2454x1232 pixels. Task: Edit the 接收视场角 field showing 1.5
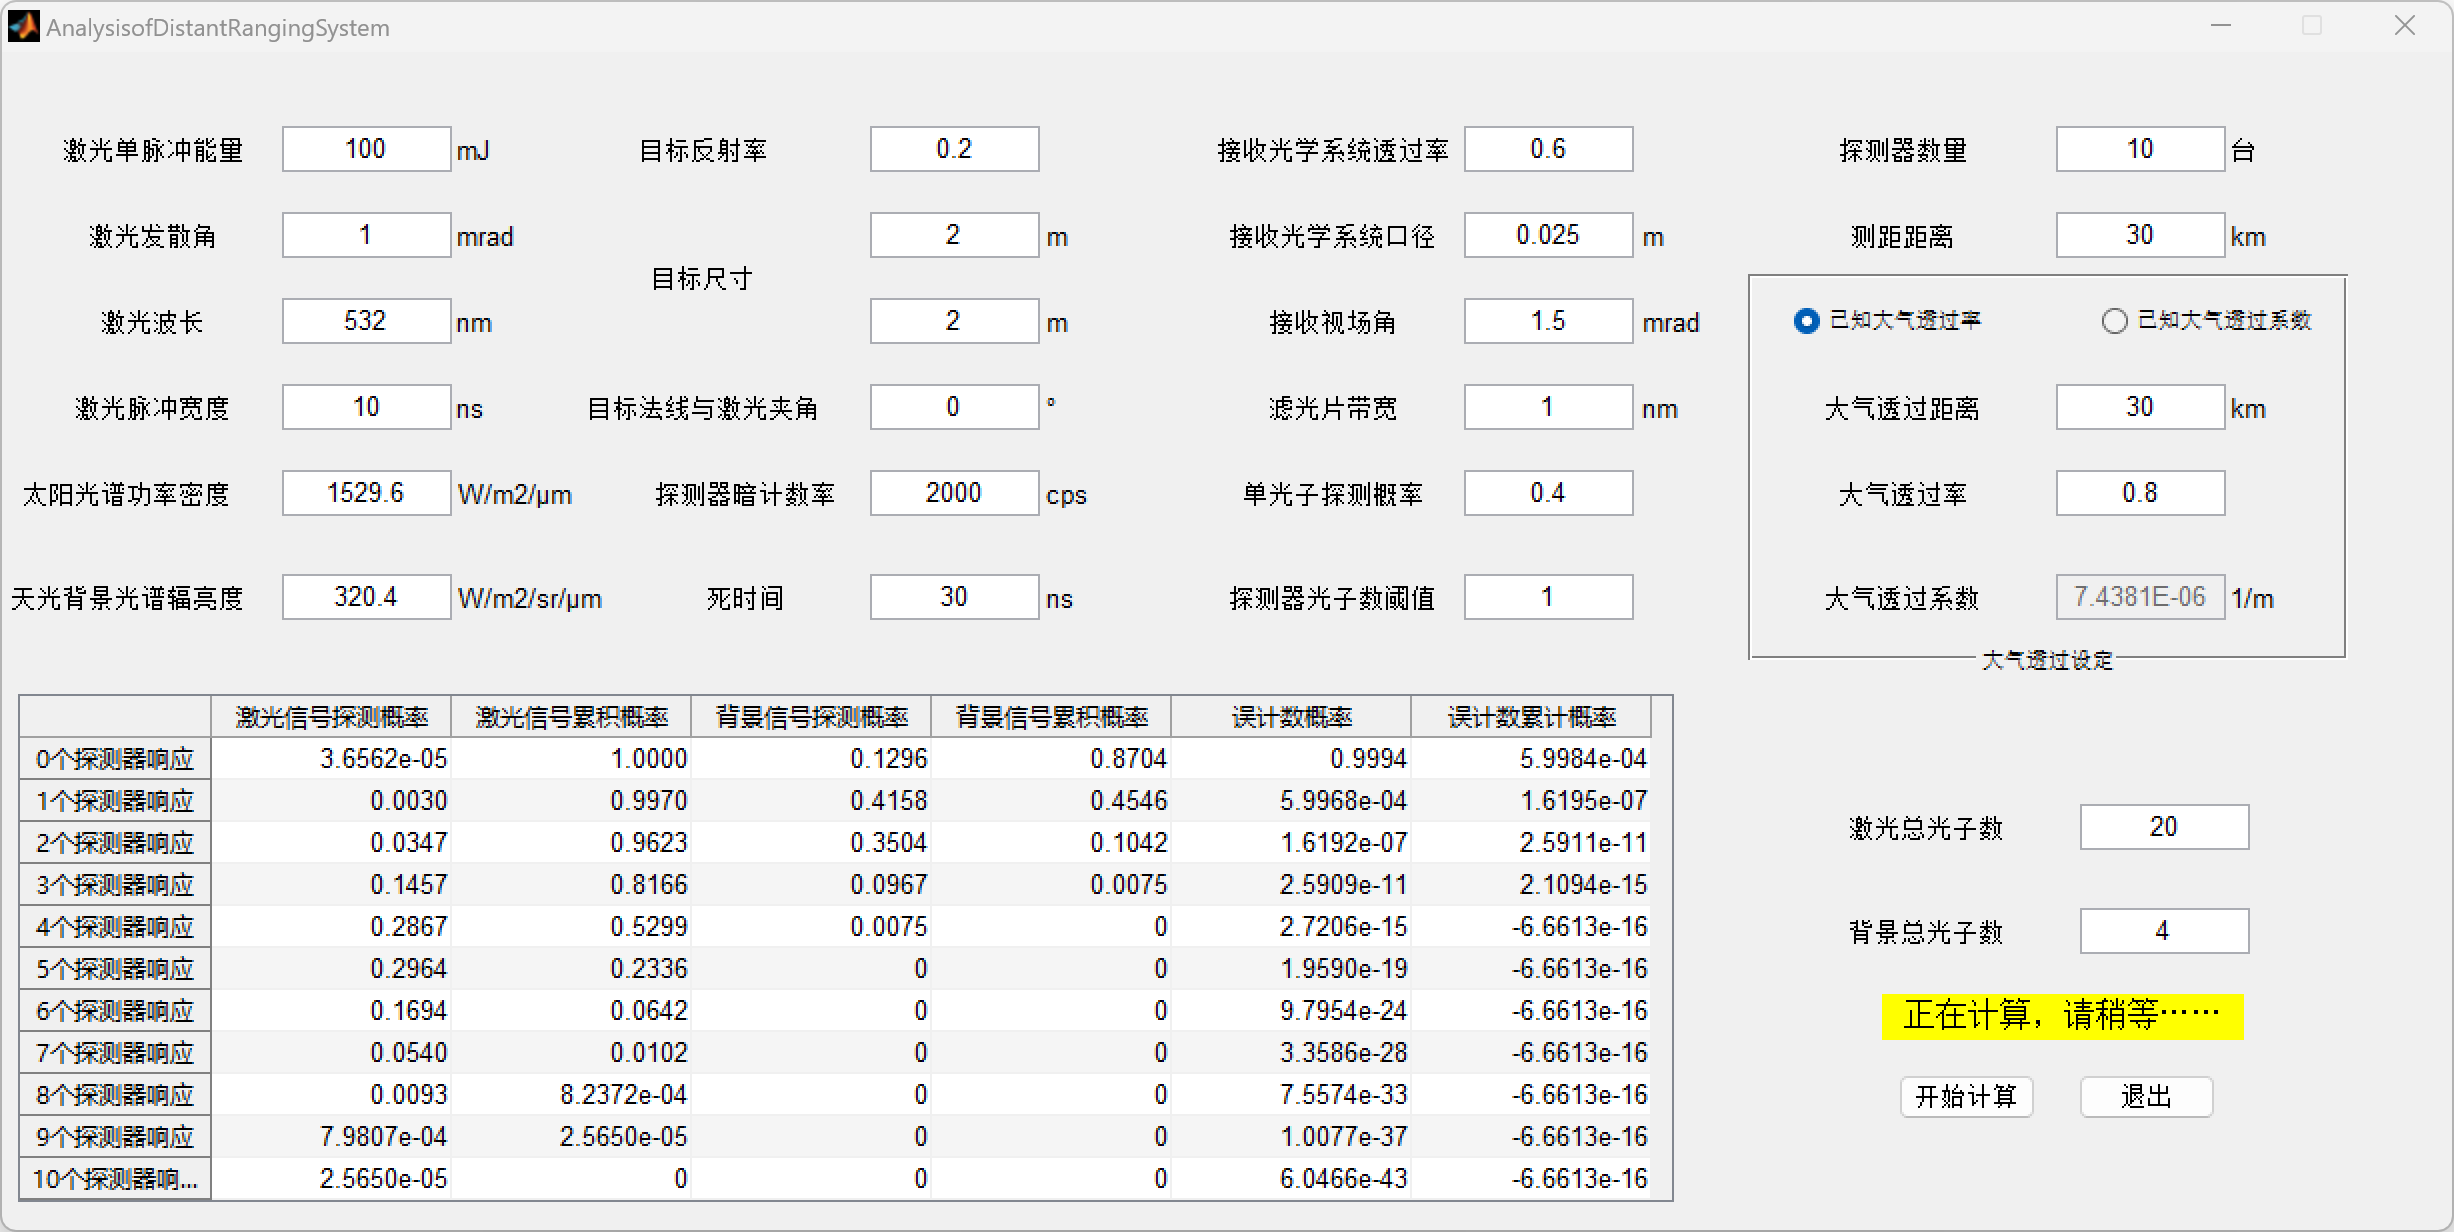1548,321
